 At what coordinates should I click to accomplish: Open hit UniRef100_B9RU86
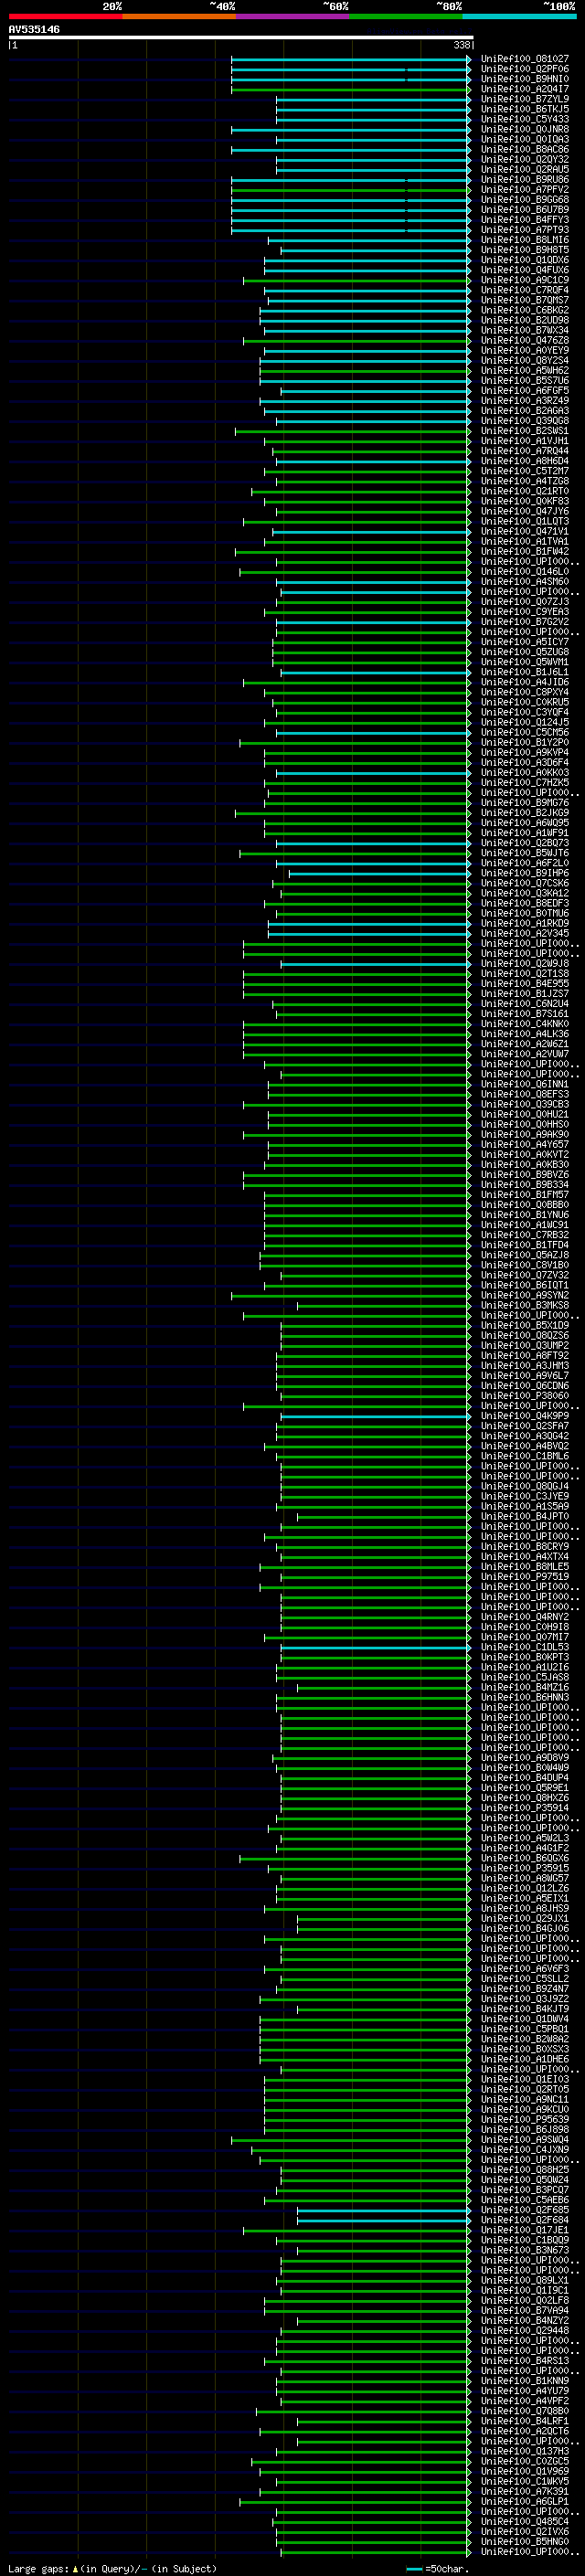tap(525, 180)
